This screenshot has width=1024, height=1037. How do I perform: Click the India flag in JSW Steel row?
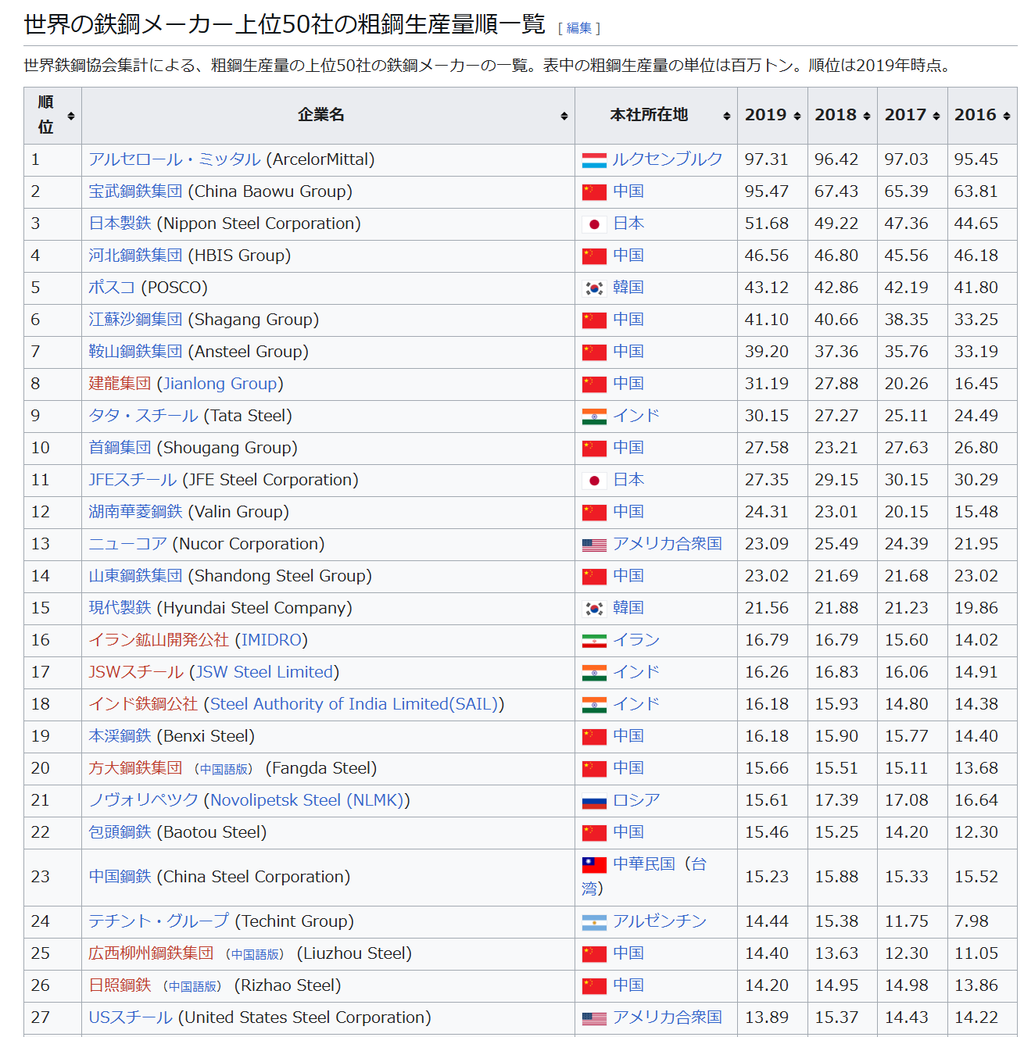[594, 673]
